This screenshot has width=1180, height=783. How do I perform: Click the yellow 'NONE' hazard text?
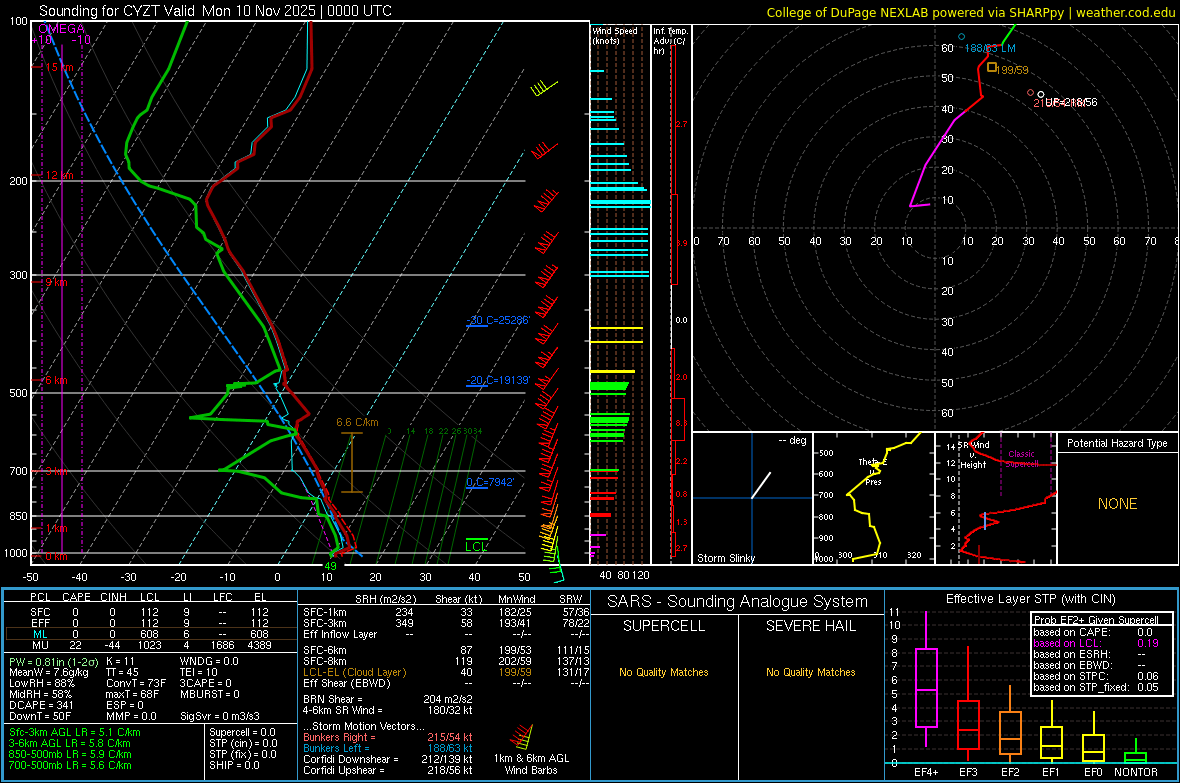coord(1117,504)
